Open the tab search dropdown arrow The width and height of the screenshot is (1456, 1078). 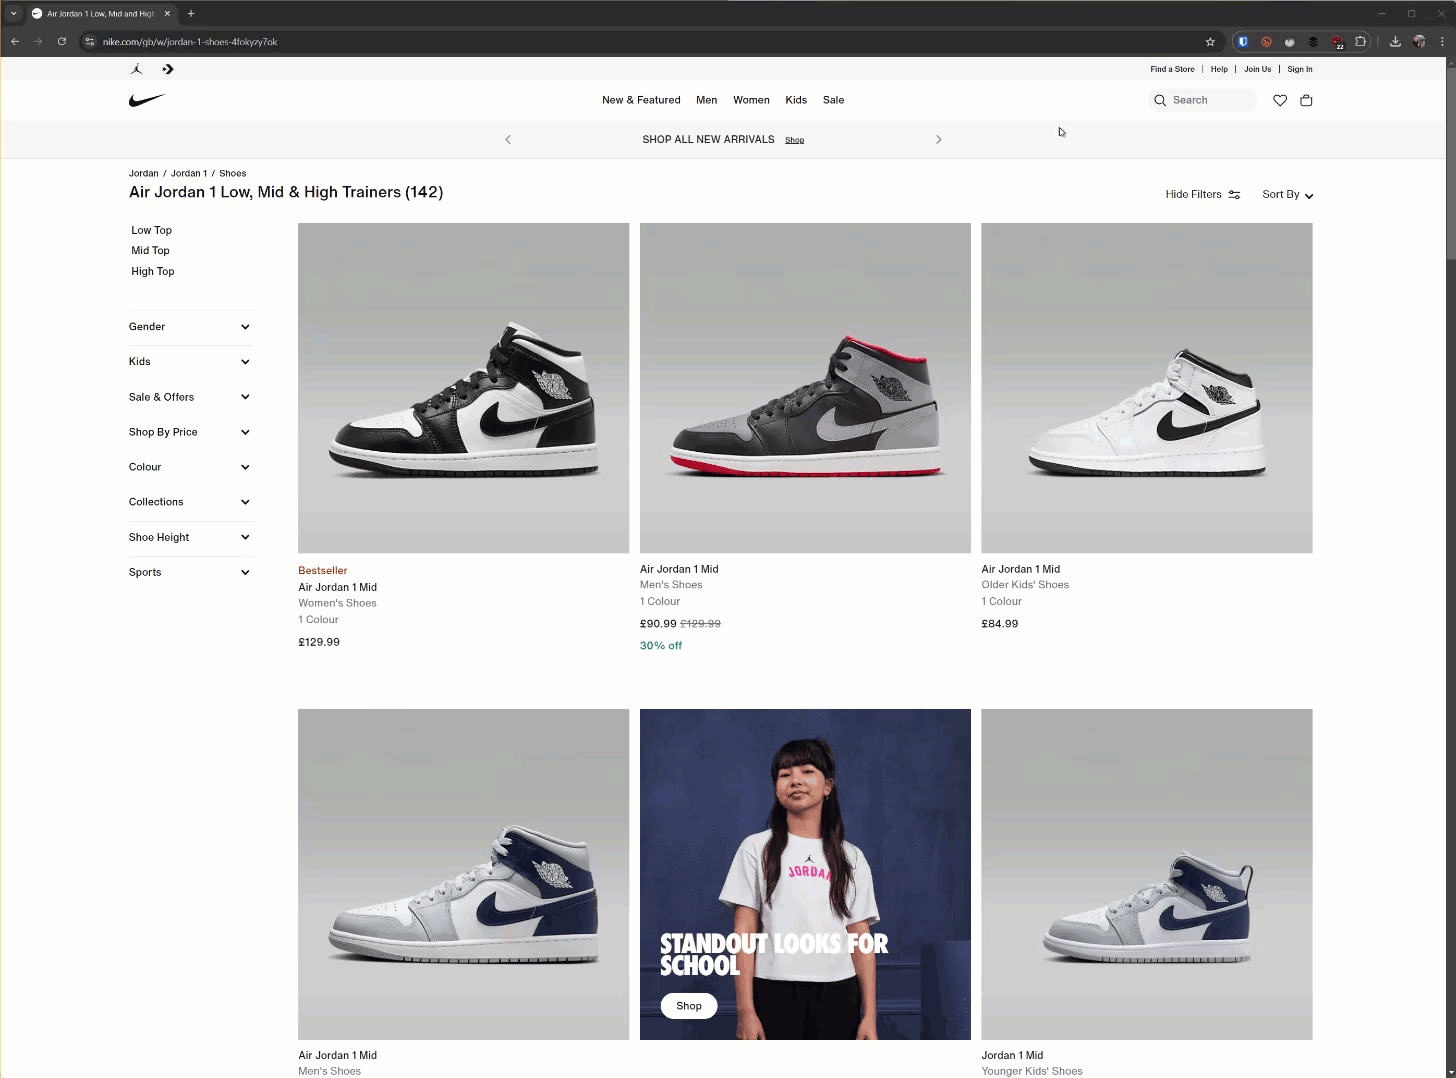click(x=13, y=13)
